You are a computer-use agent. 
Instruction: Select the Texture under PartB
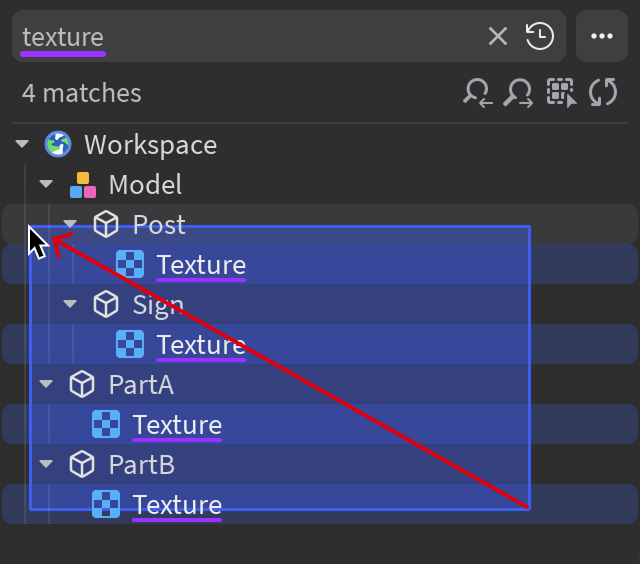coord(177,505)
